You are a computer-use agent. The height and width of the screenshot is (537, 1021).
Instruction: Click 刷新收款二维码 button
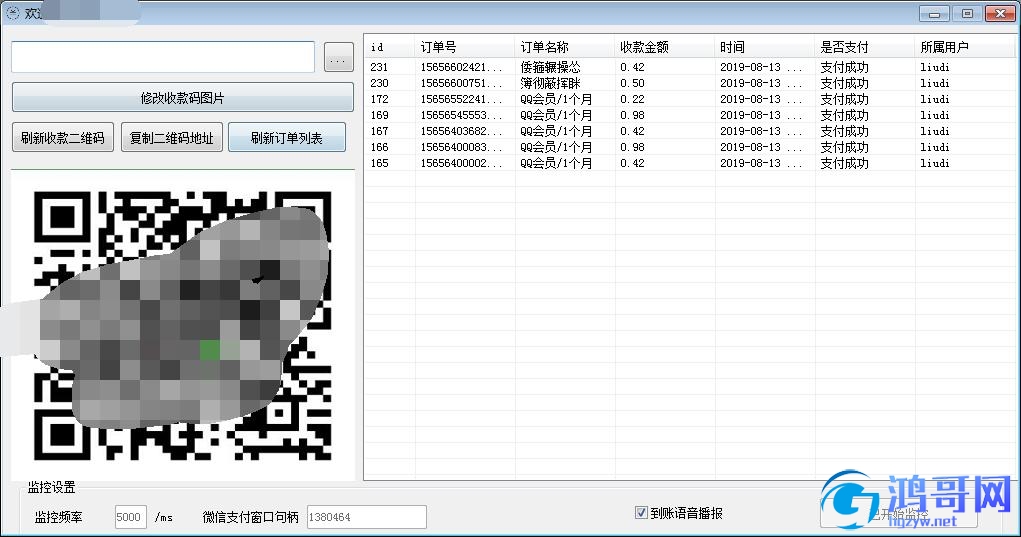point(63,137)
